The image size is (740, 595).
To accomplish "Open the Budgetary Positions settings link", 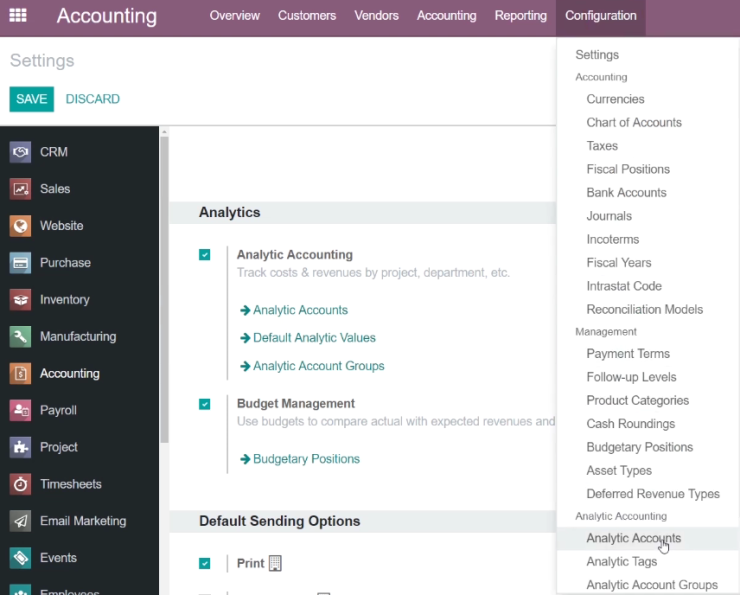I will tap(306, 459).
